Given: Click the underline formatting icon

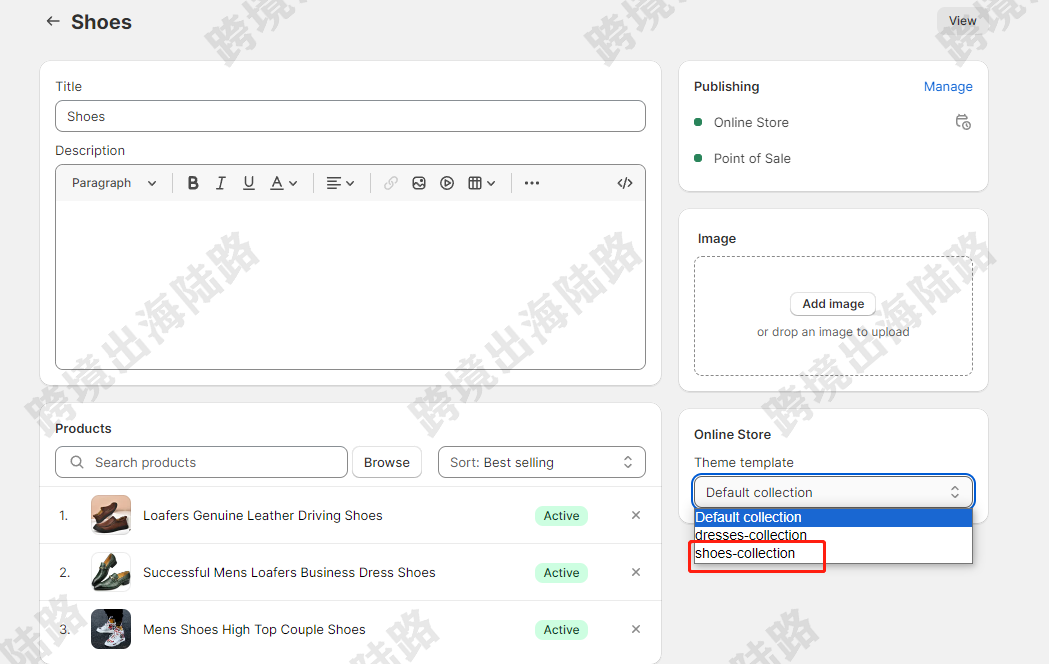Looking at the screenshot, I should 249,183.
